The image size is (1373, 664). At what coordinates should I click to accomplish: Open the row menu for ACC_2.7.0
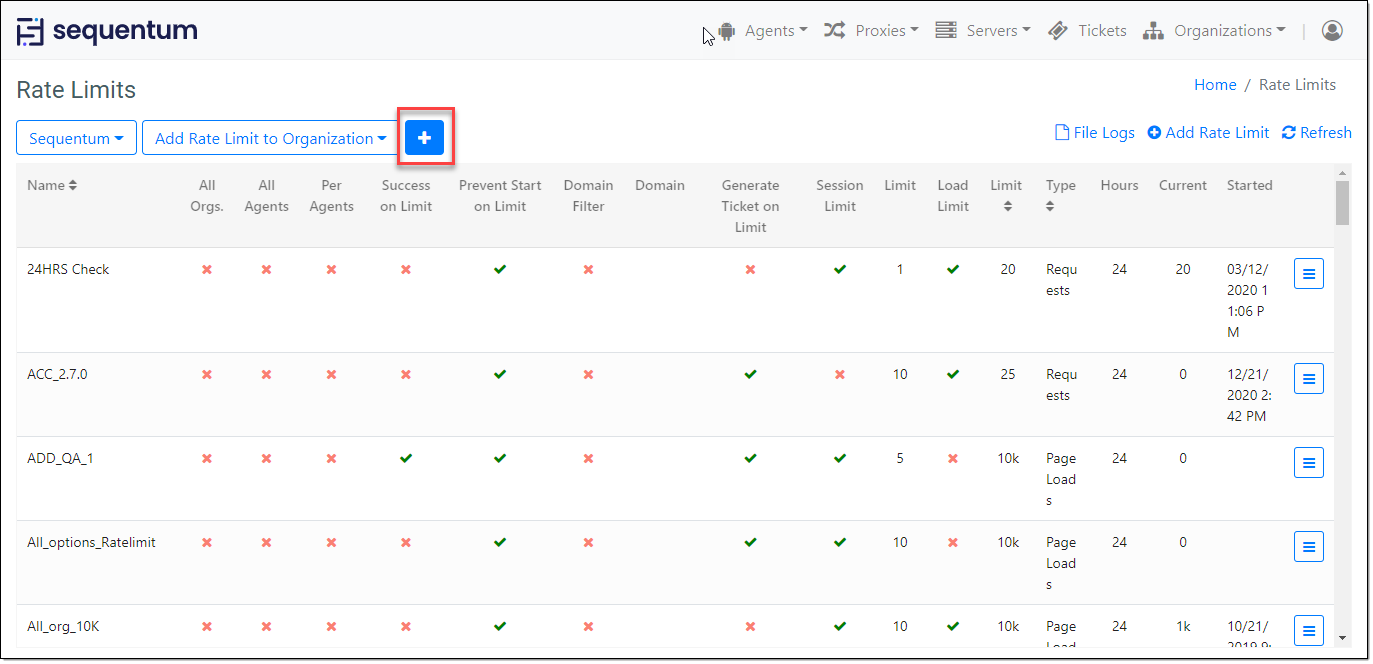pos(1308,378)
